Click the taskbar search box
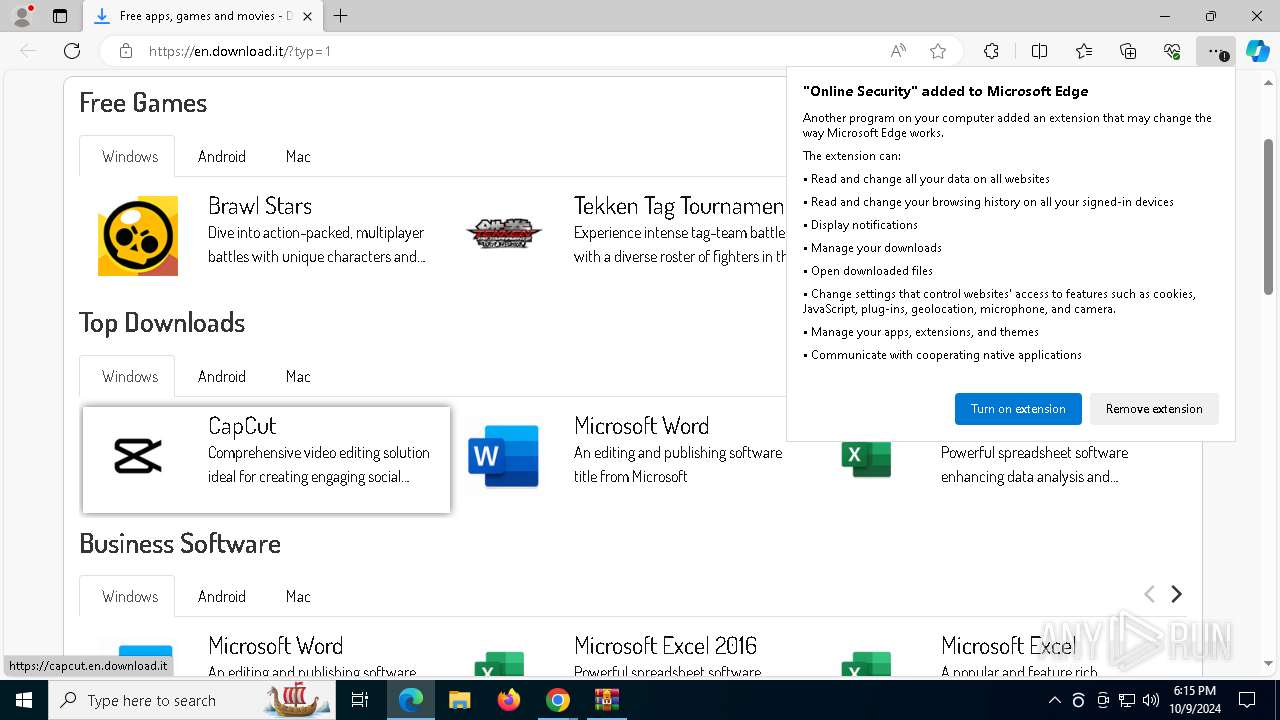The width and height of the screenshot is (1280, 720). (x=192, y=700)
